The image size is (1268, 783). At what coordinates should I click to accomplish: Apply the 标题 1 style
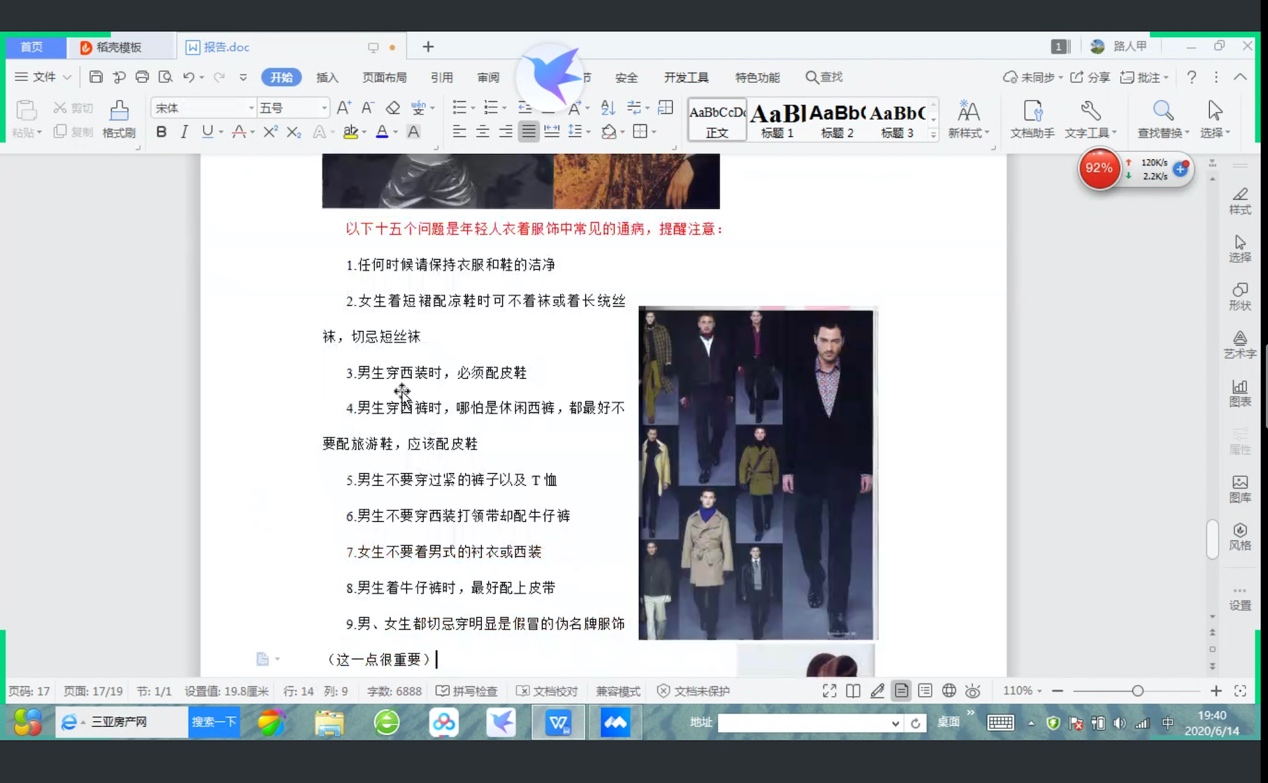pyautogui.click(x=777, y=120)
